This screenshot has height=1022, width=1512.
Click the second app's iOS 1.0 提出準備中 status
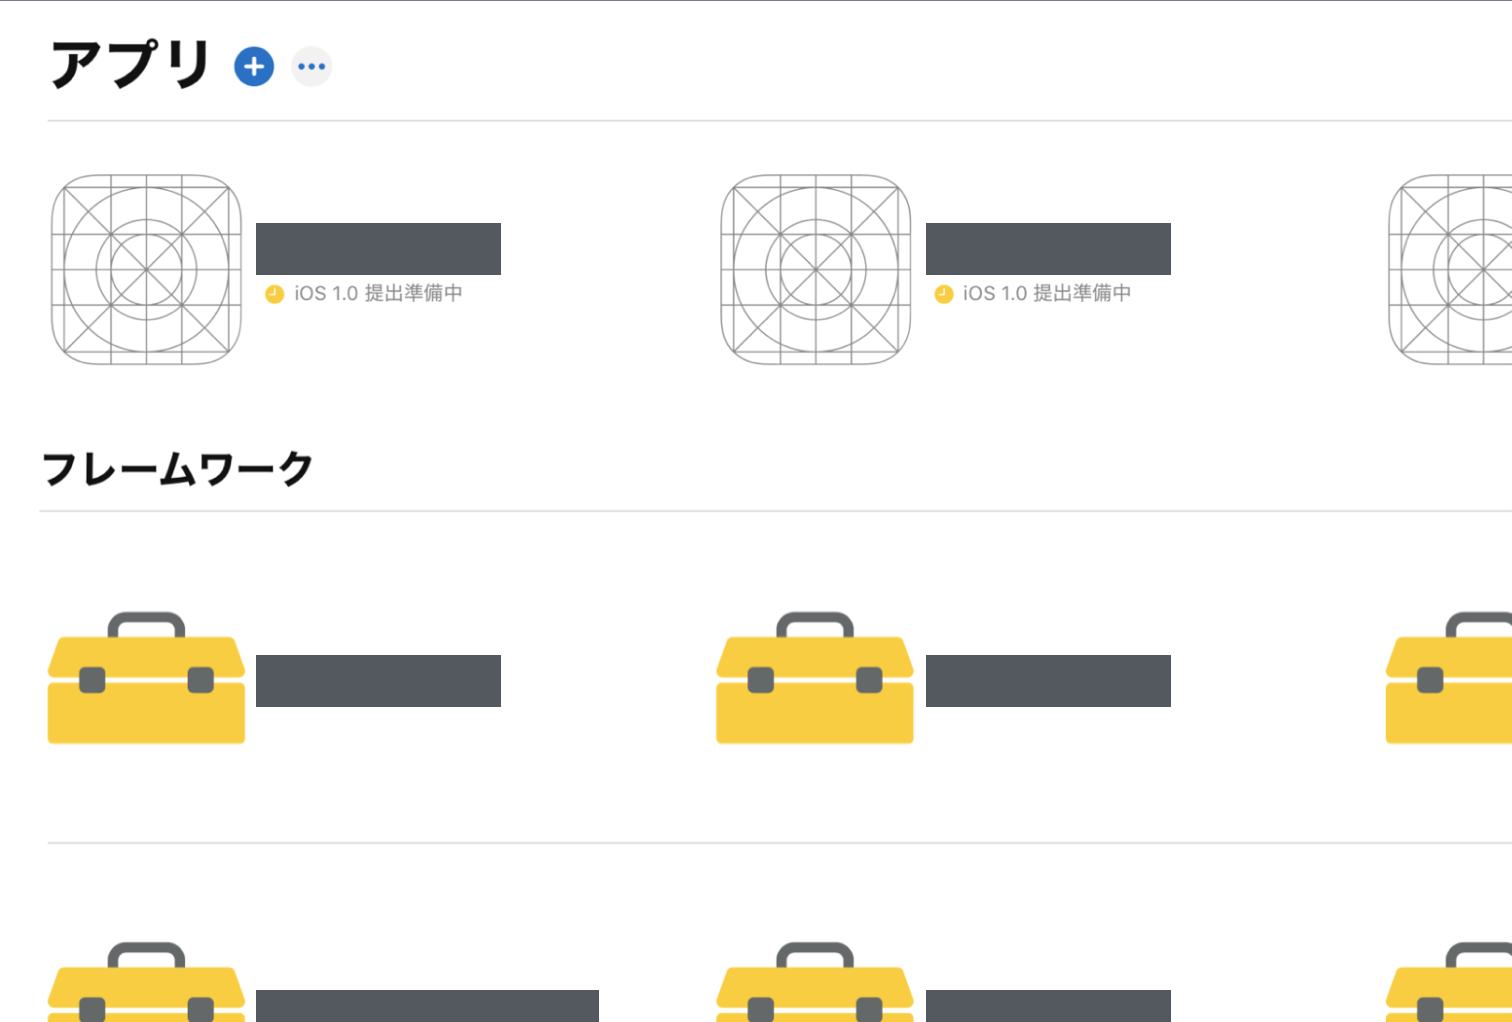pos(1047,293)
